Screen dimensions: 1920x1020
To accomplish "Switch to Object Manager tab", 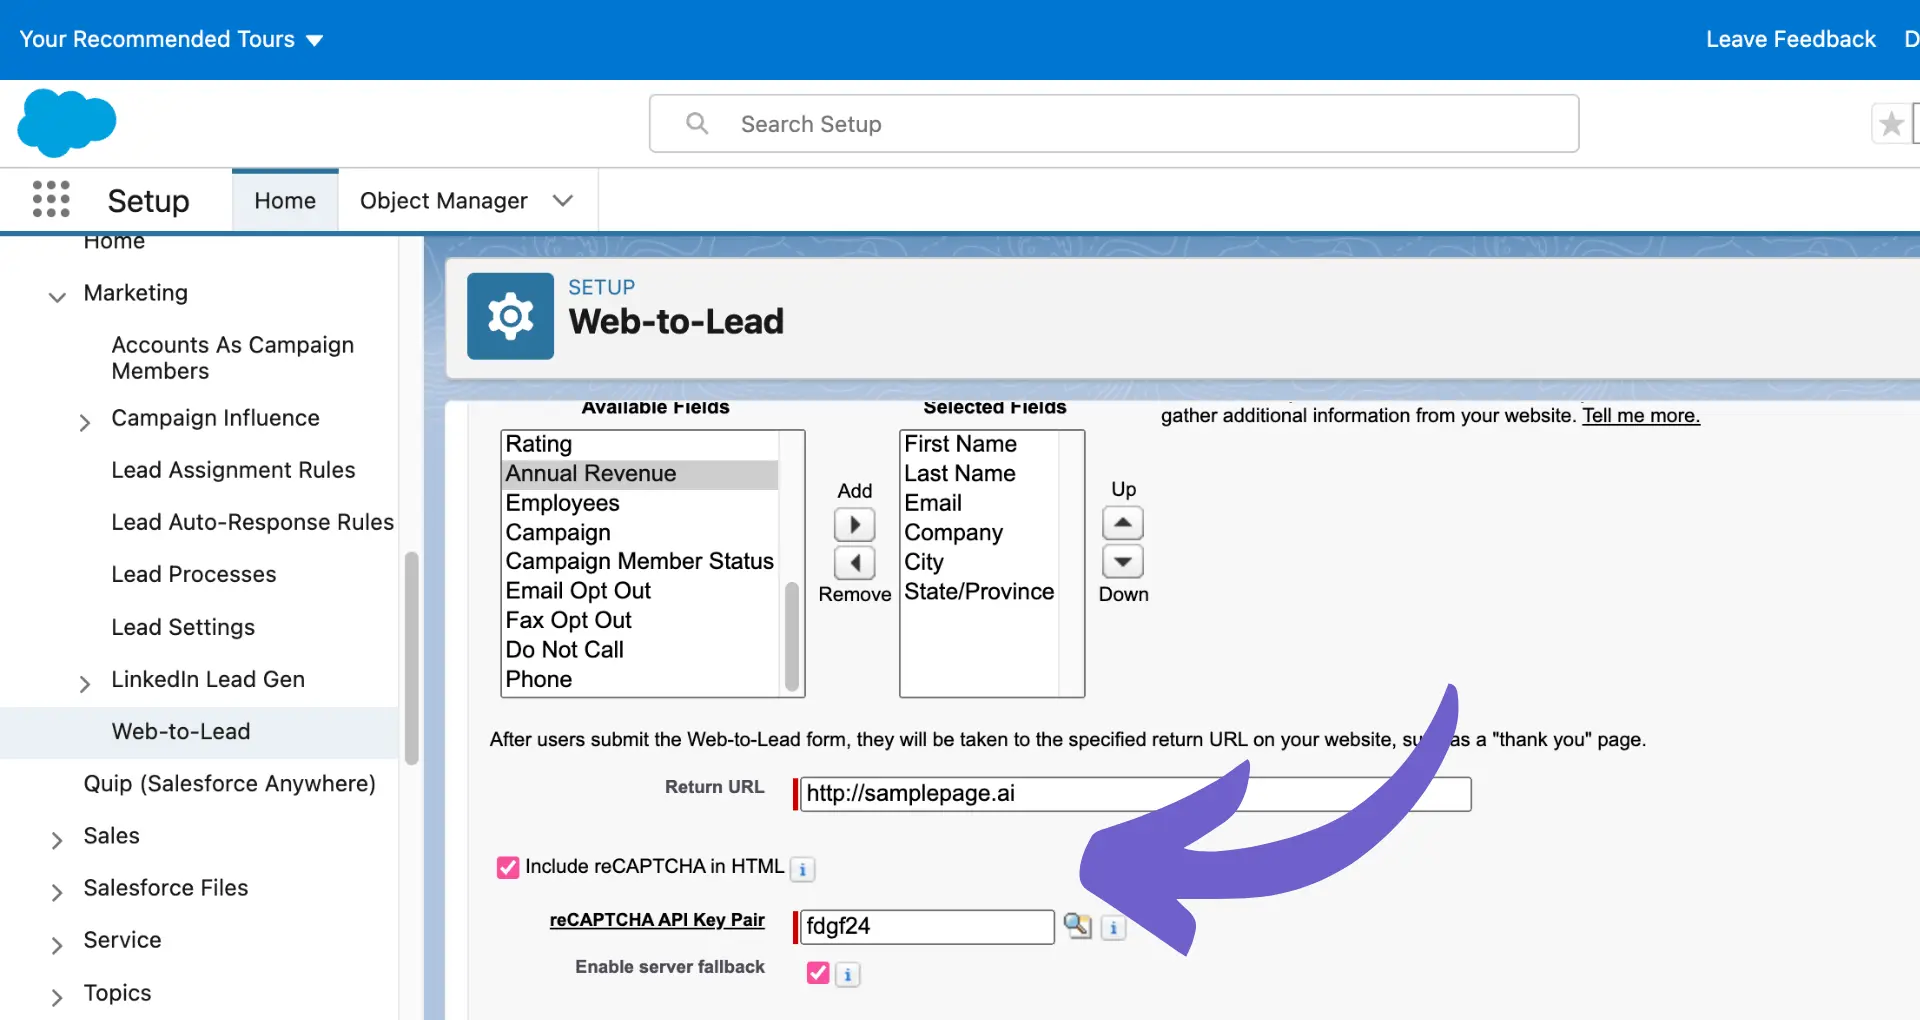I will [444, 200].
